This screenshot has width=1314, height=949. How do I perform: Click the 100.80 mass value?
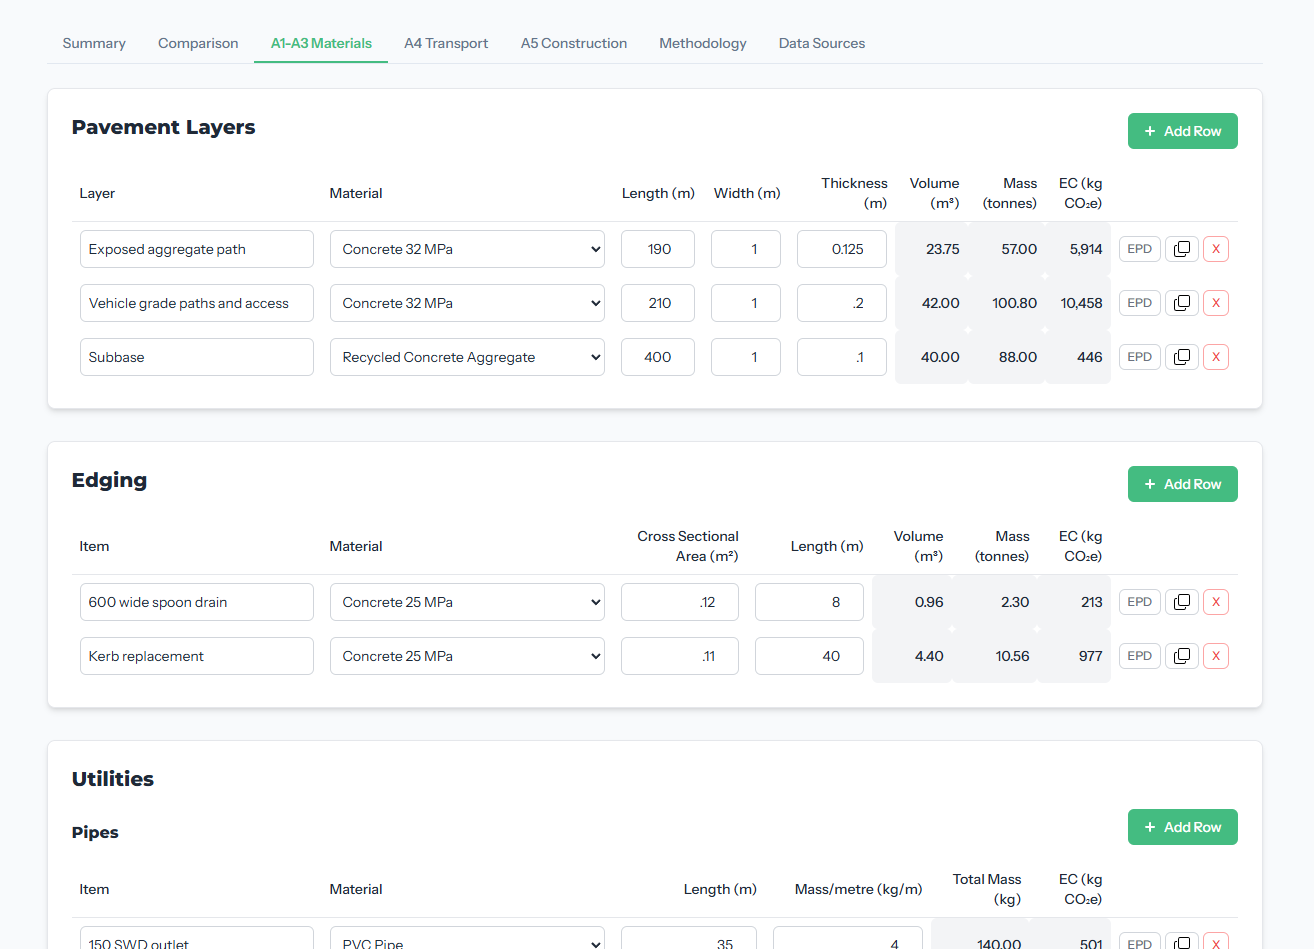tap(1014, 303)
